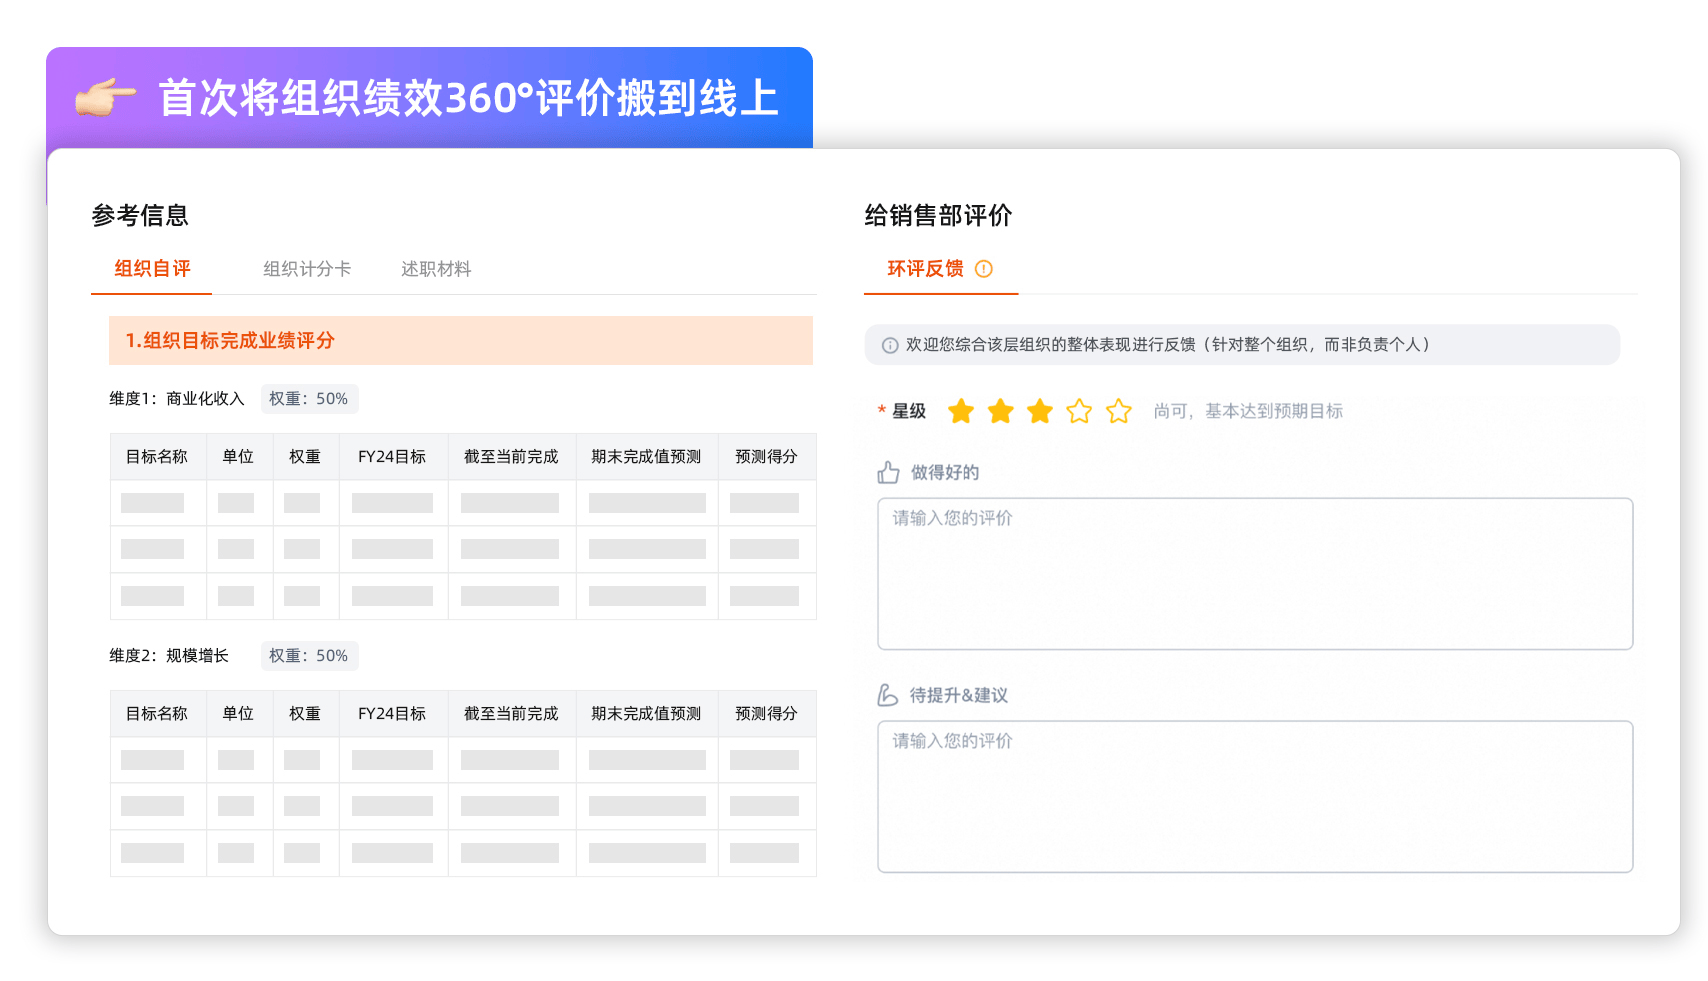Click the 星级 required field label
Viewport: 1708px width, 981px height.
pyautogui.click(x=902, y=411)
